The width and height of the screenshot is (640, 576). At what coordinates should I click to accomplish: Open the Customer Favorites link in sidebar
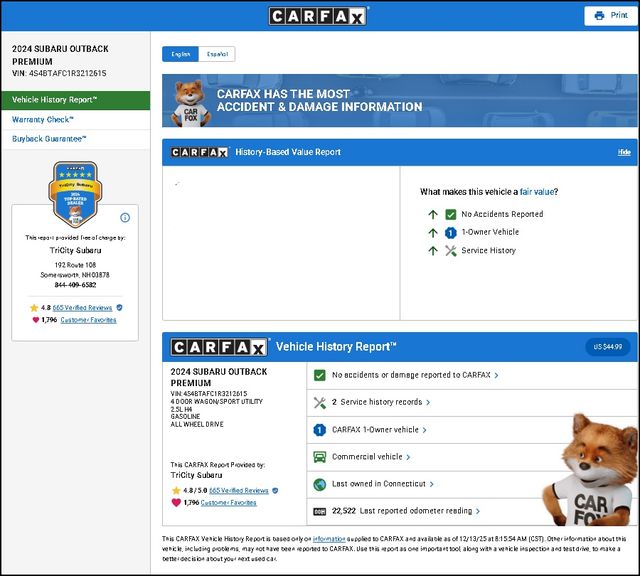coord(88,320)
